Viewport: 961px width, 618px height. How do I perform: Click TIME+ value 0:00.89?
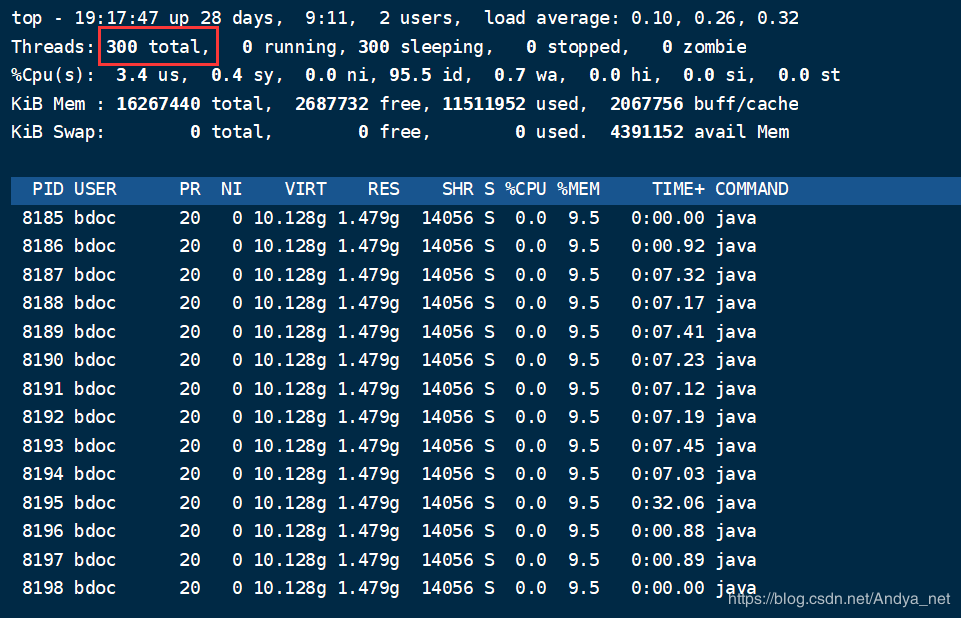point(668,560)
